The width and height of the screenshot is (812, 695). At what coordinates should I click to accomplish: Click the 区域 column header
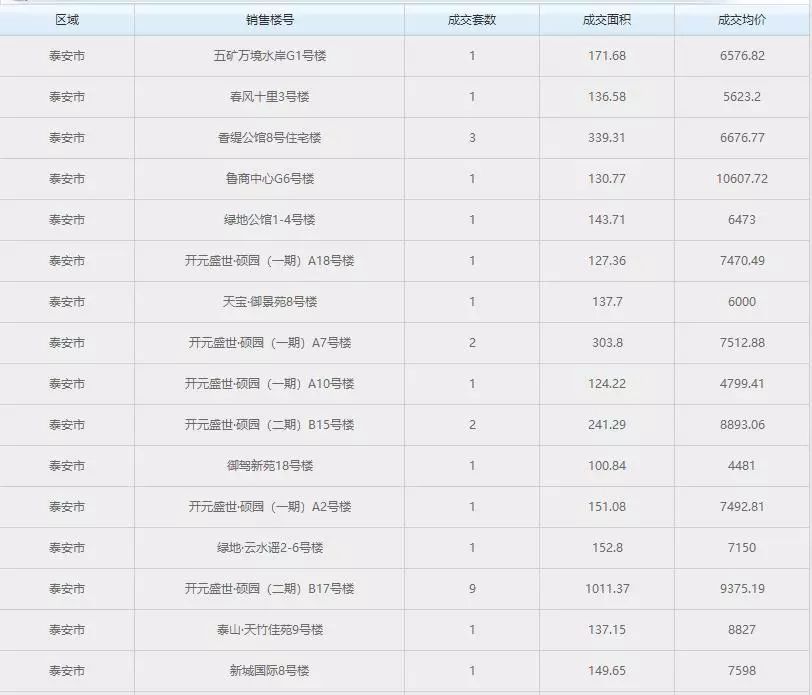(67, 20)
